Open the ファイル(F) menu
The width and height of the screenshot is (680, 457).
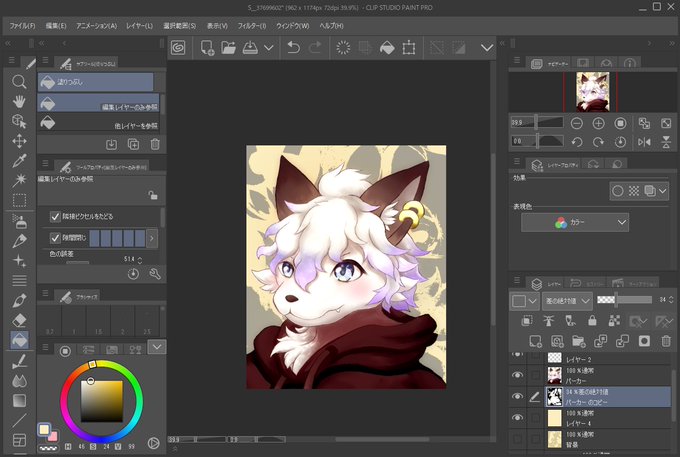[22, 26]
